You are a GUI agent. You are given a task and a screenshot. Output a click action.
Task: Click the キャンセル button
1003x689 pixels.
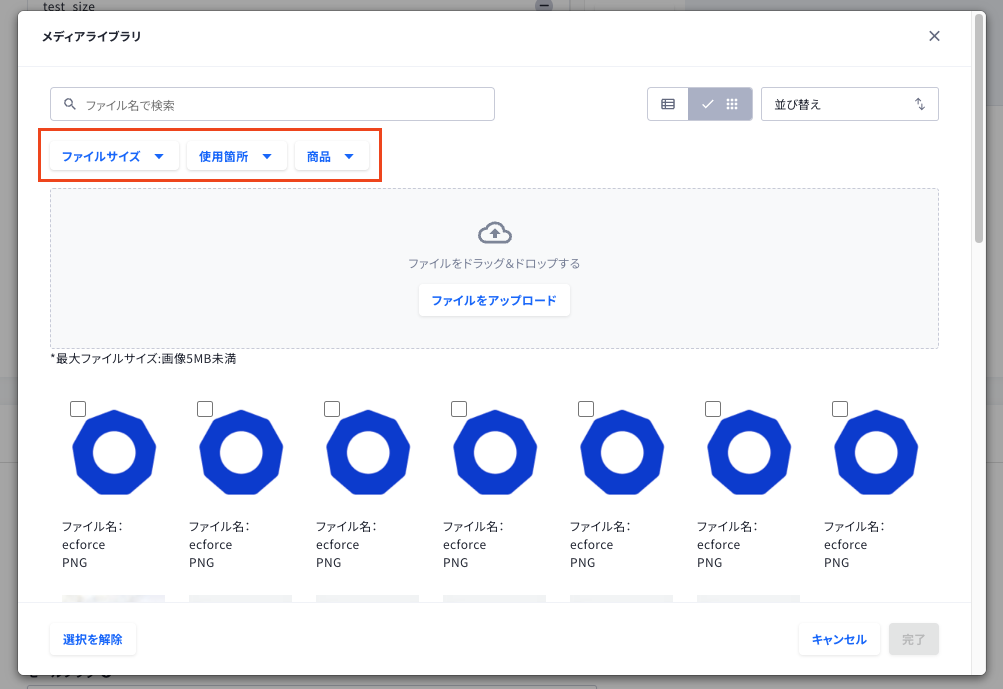pyautogui.click(x=839, y=639)
